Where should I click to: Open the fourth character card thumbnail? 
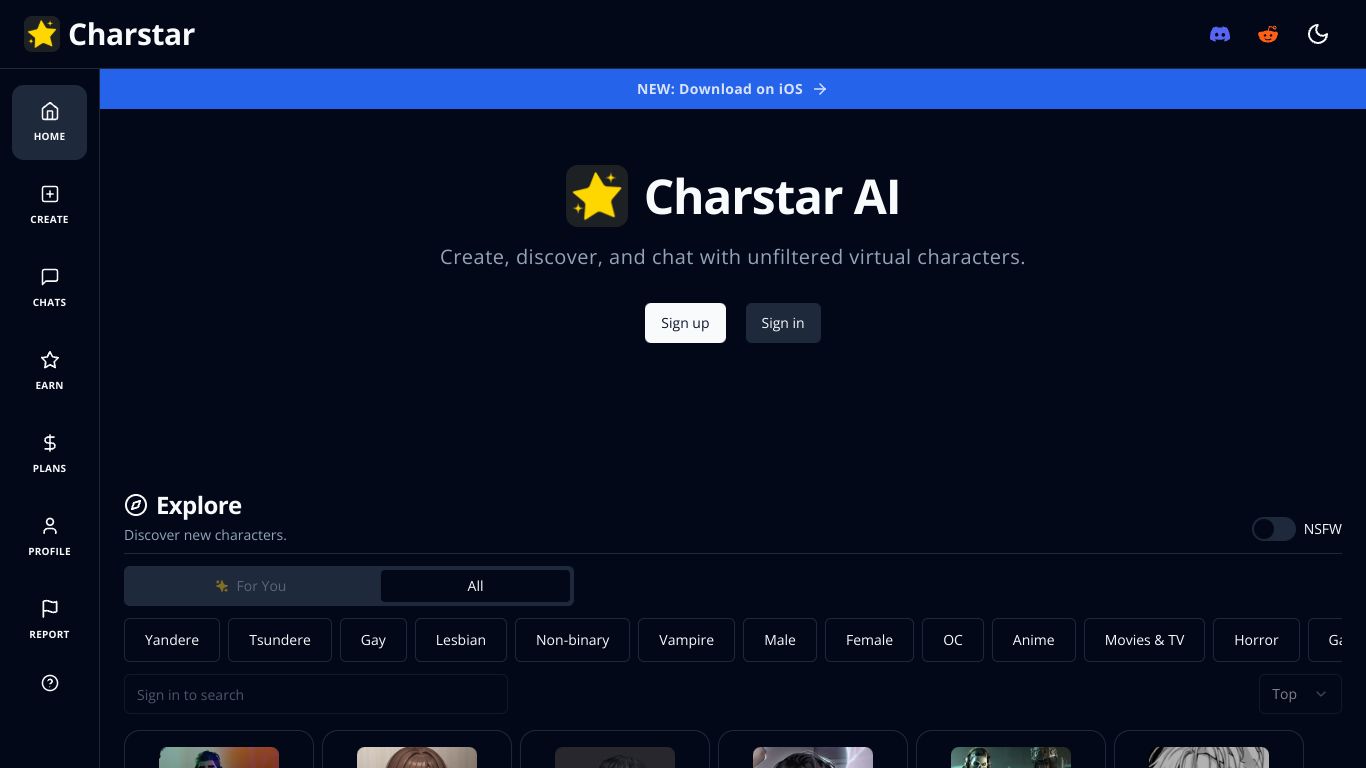pos(813,757)
